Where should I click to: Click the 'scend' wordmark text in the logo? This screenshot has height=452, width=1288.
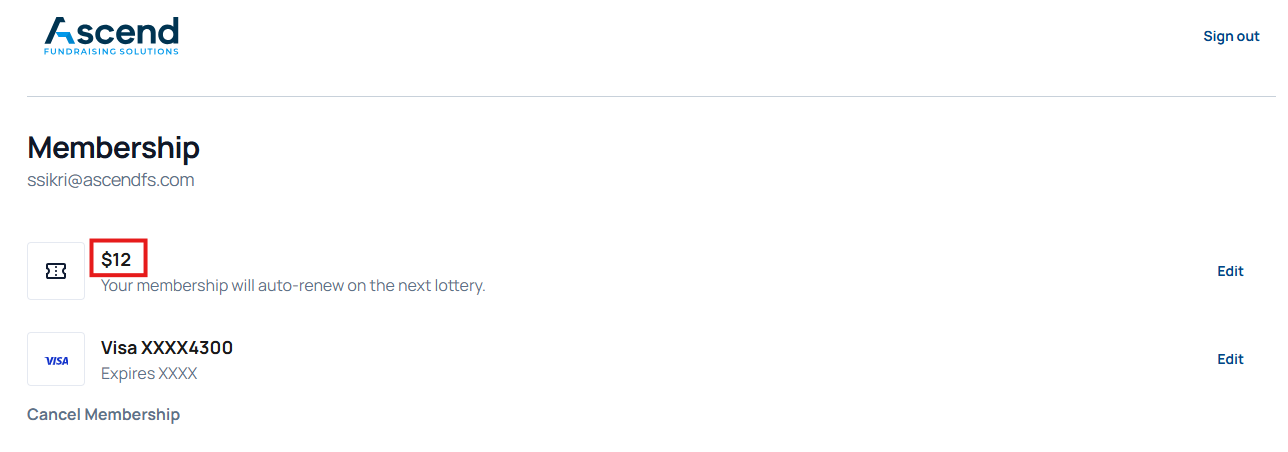126,30
